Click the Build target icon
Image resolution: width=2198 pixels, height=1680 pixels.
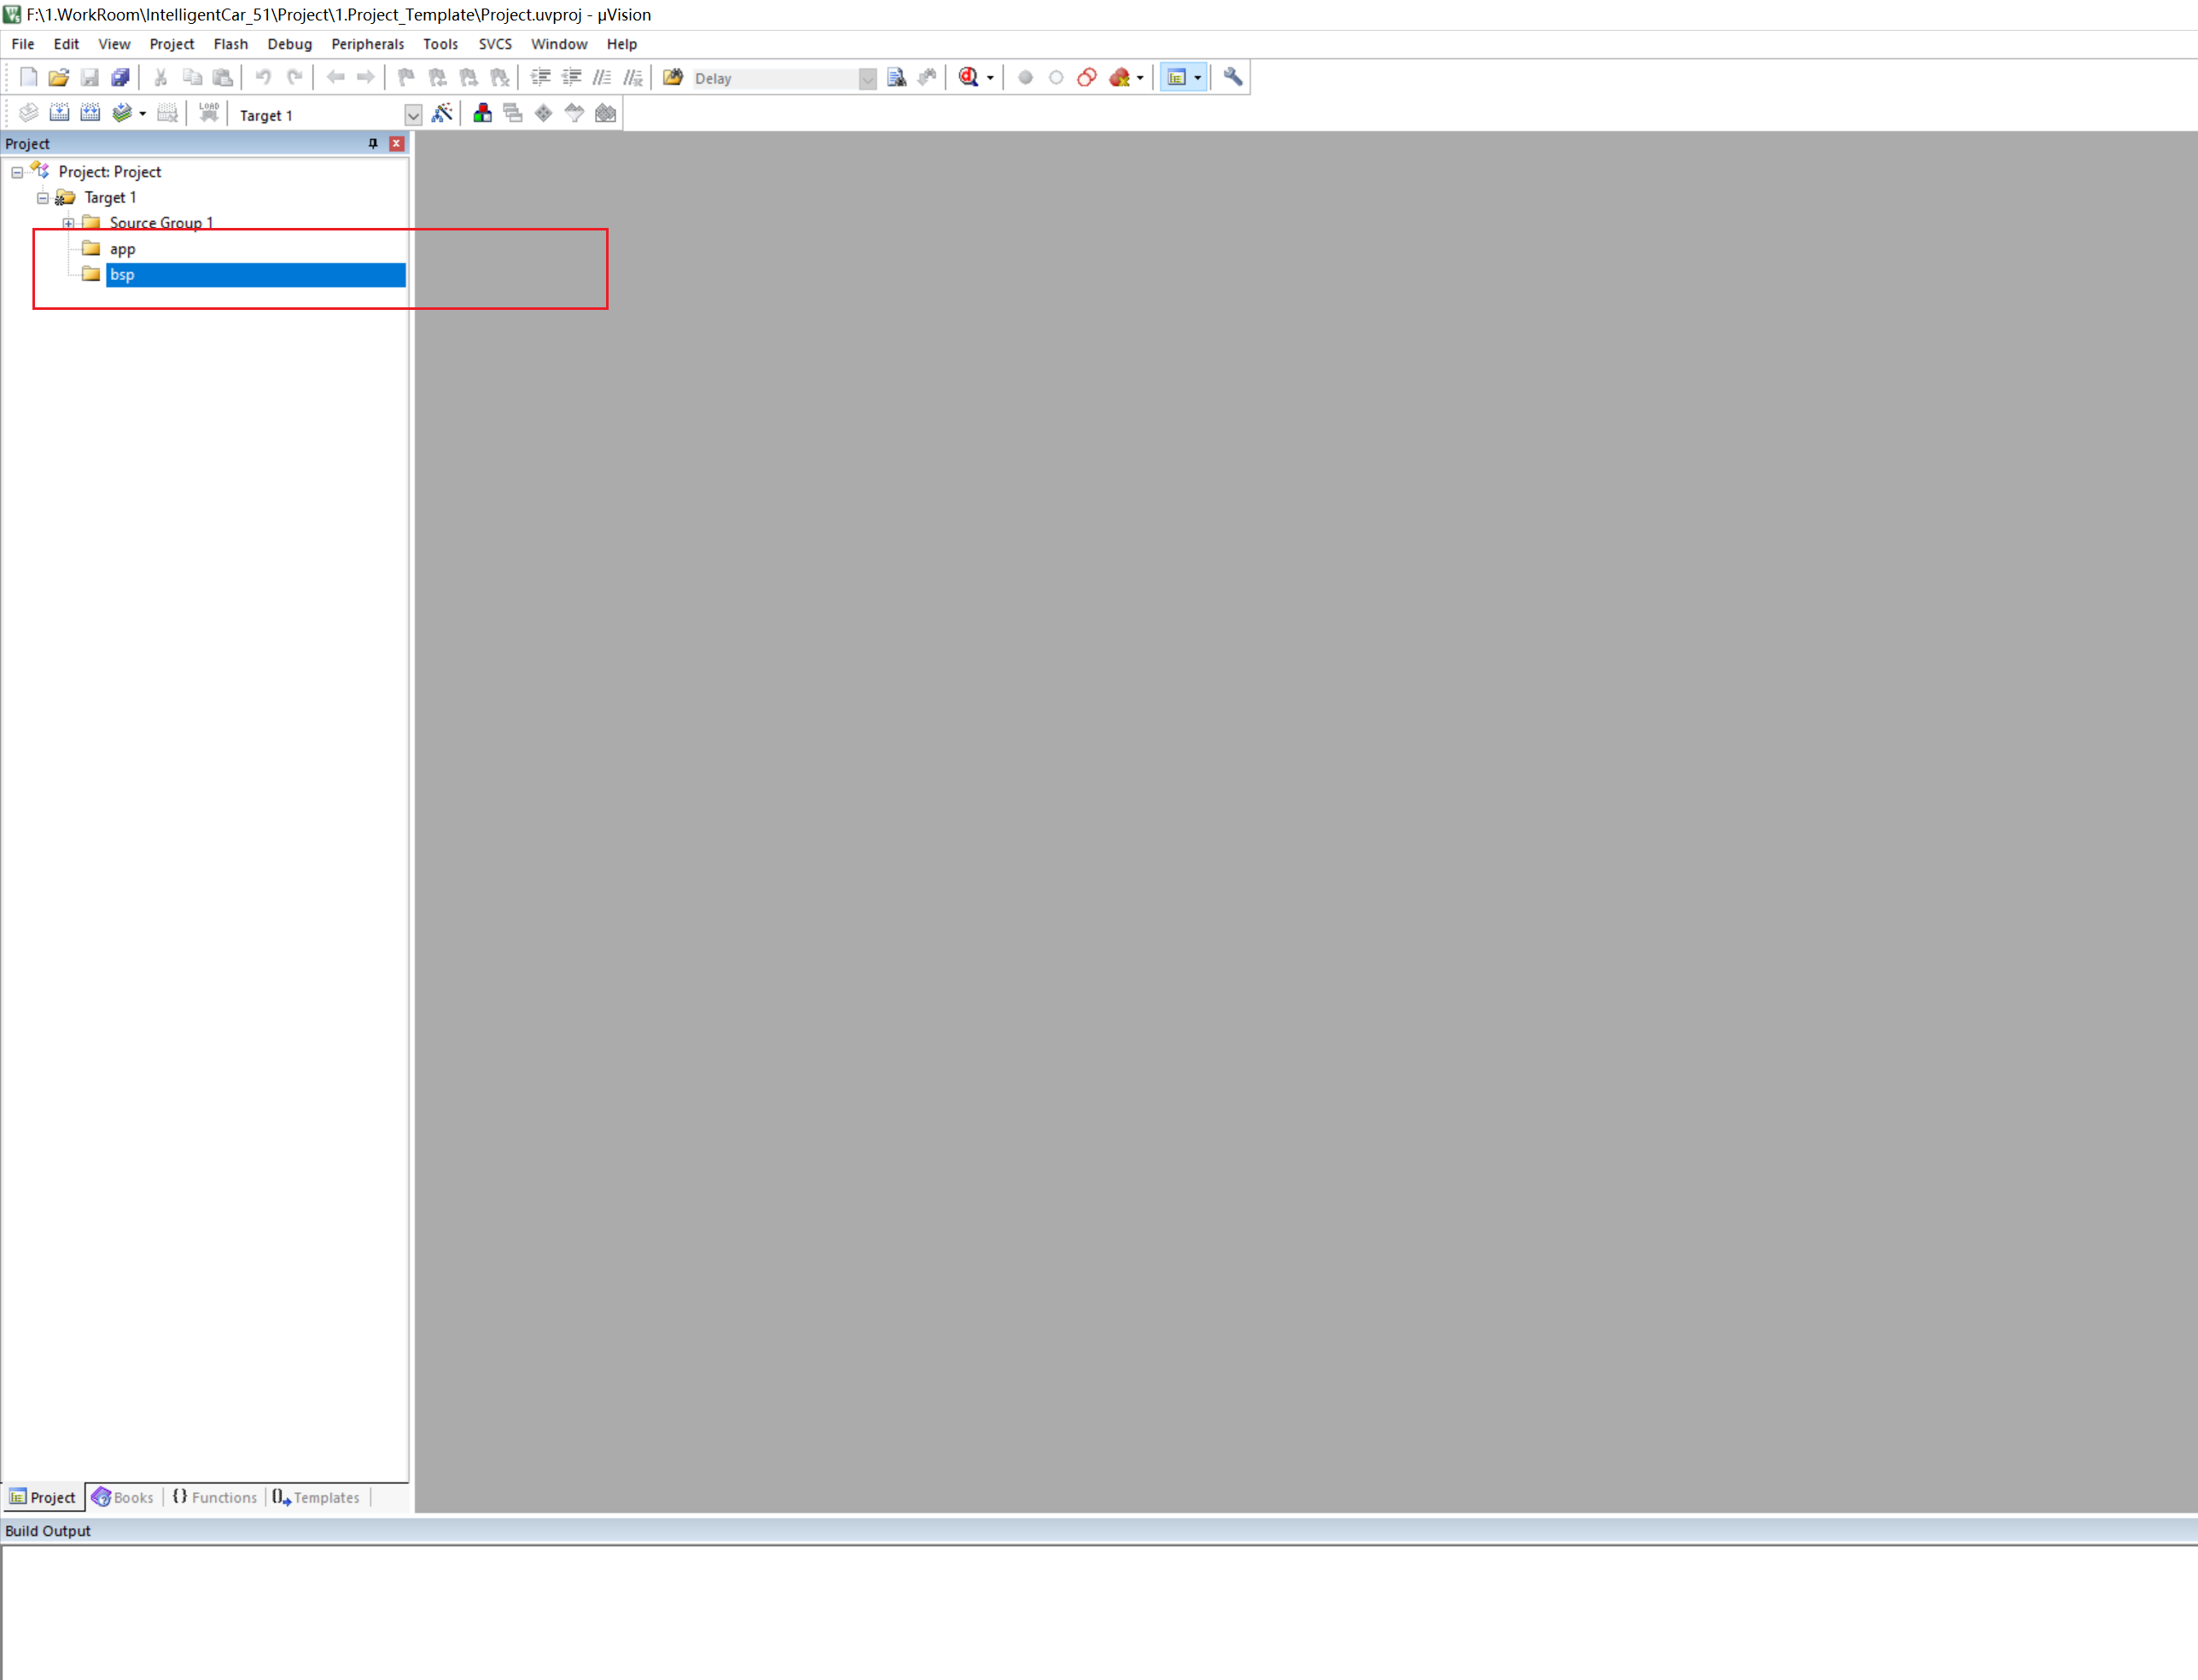[x=59, y=113]
